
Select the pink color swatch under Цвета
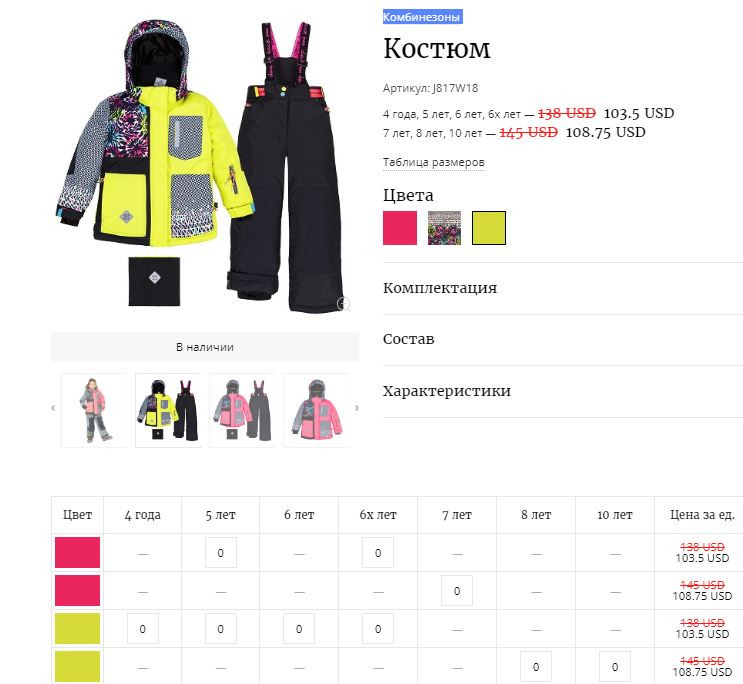click(x=400, y=228)
